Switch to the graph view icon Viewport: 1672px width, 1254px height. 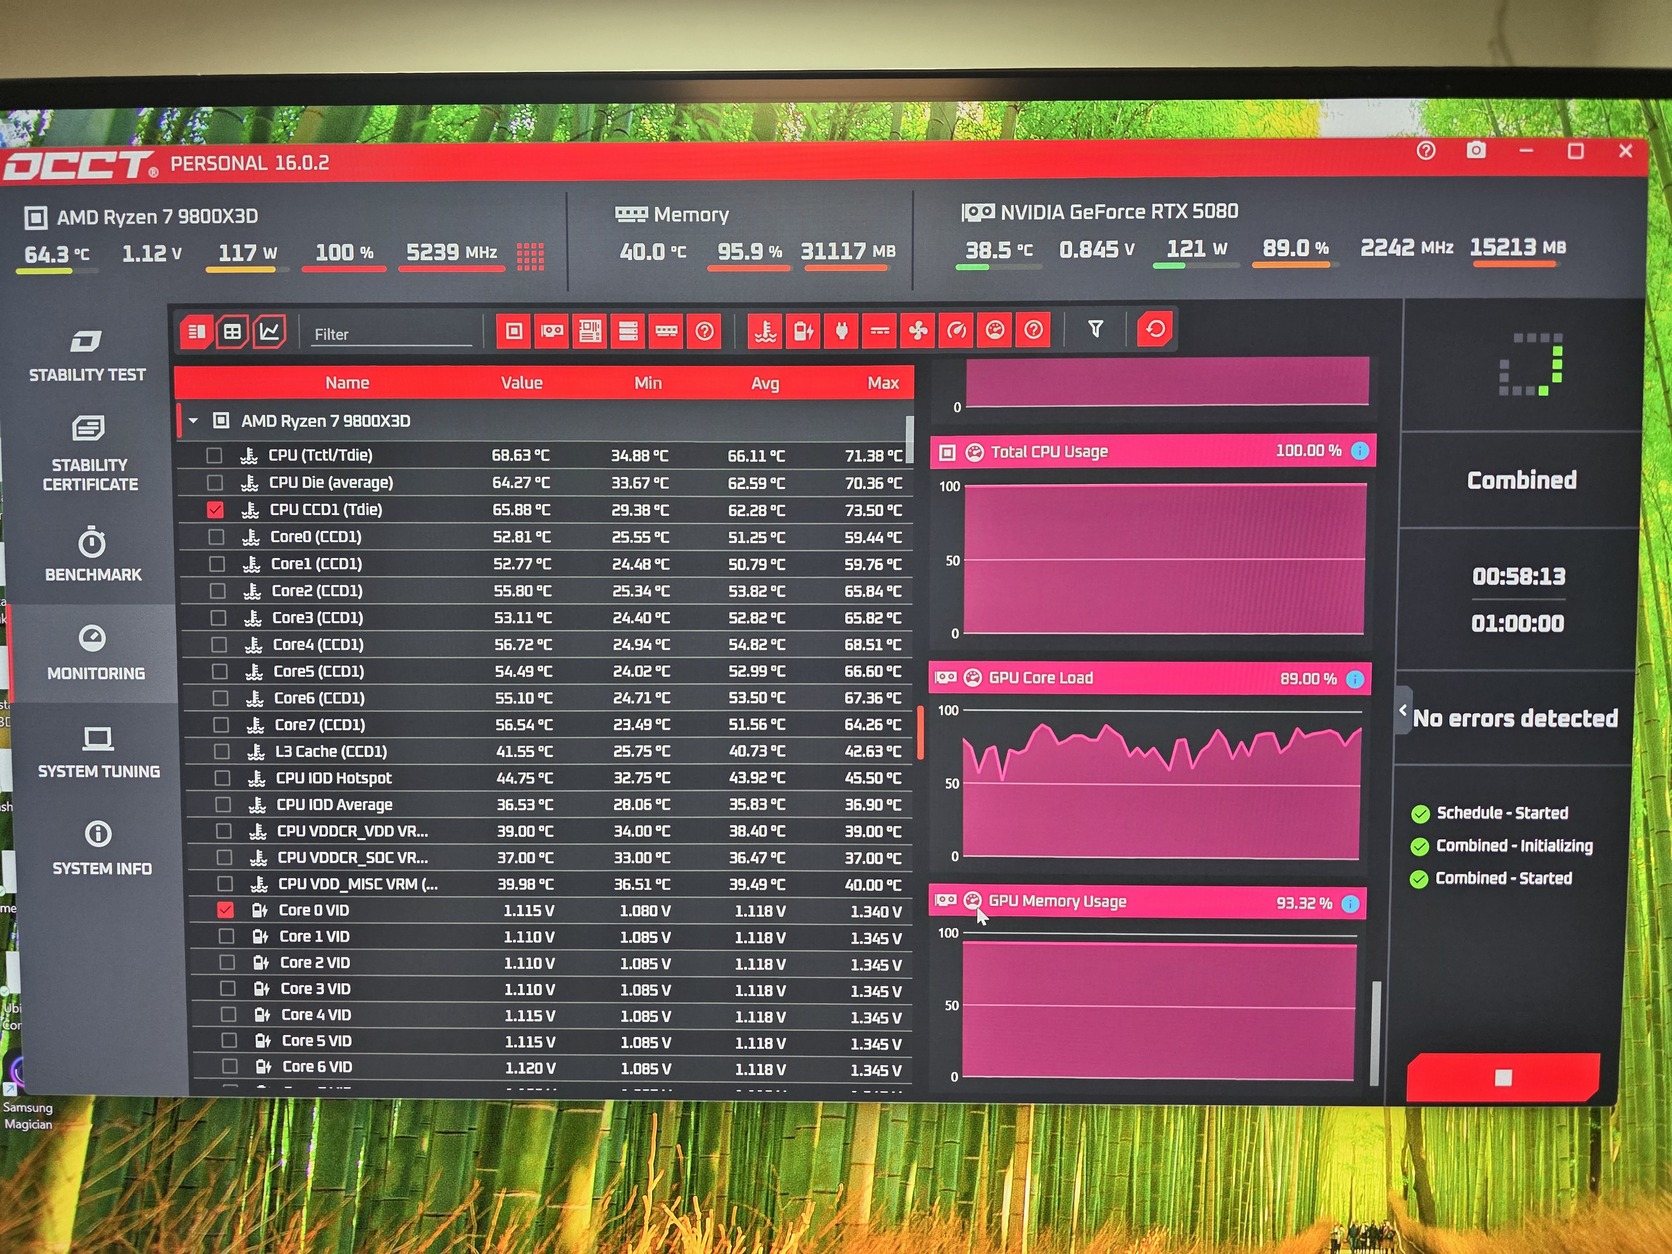point(269,332)
